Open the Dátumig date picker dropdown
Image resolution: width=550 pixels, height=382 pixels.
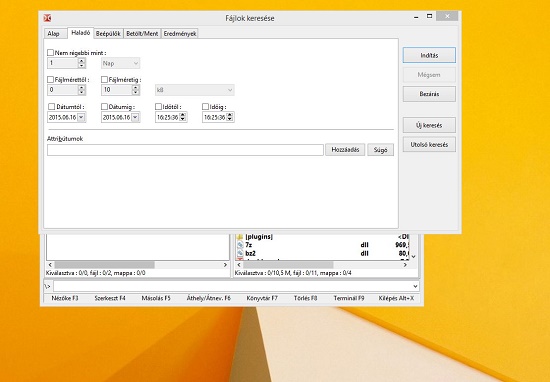(x=135, y=117)
